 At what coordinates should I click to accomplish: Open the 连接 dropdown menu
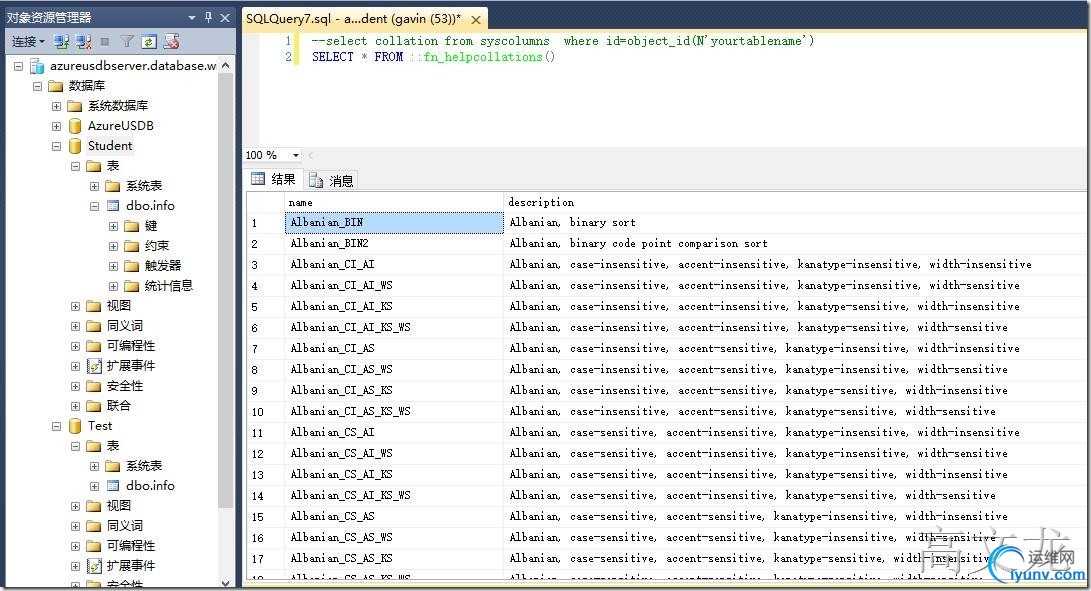coord(28,42)
